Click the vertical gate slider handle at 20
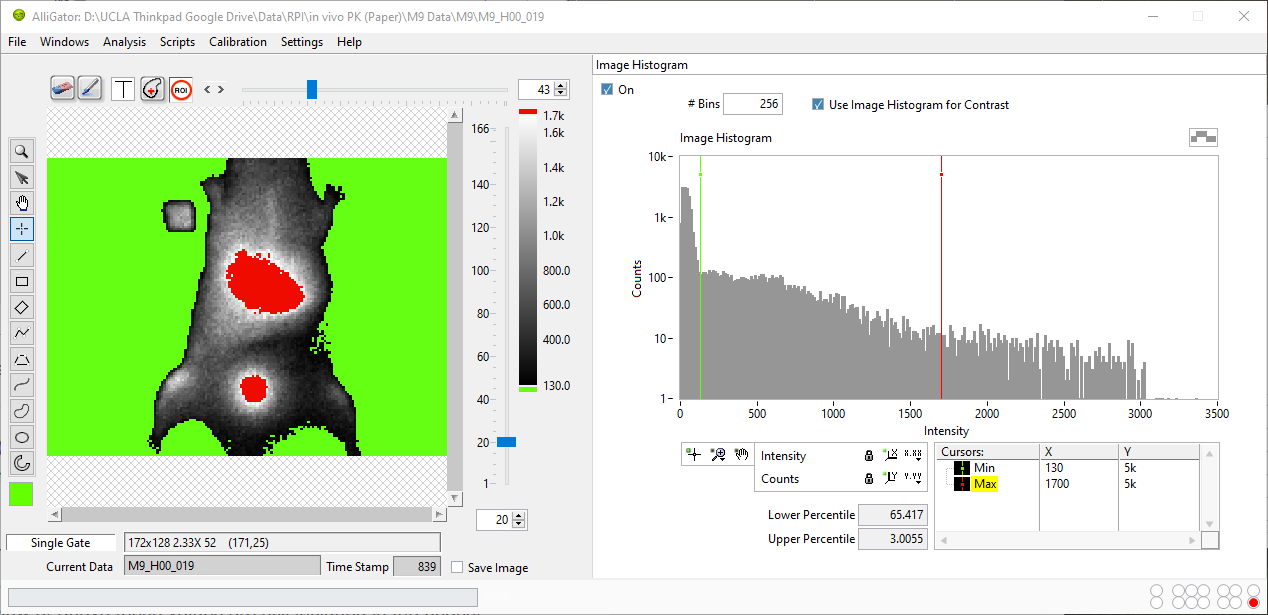Image resolution: width=1268 pixels, height=615 pixels. 507,442
